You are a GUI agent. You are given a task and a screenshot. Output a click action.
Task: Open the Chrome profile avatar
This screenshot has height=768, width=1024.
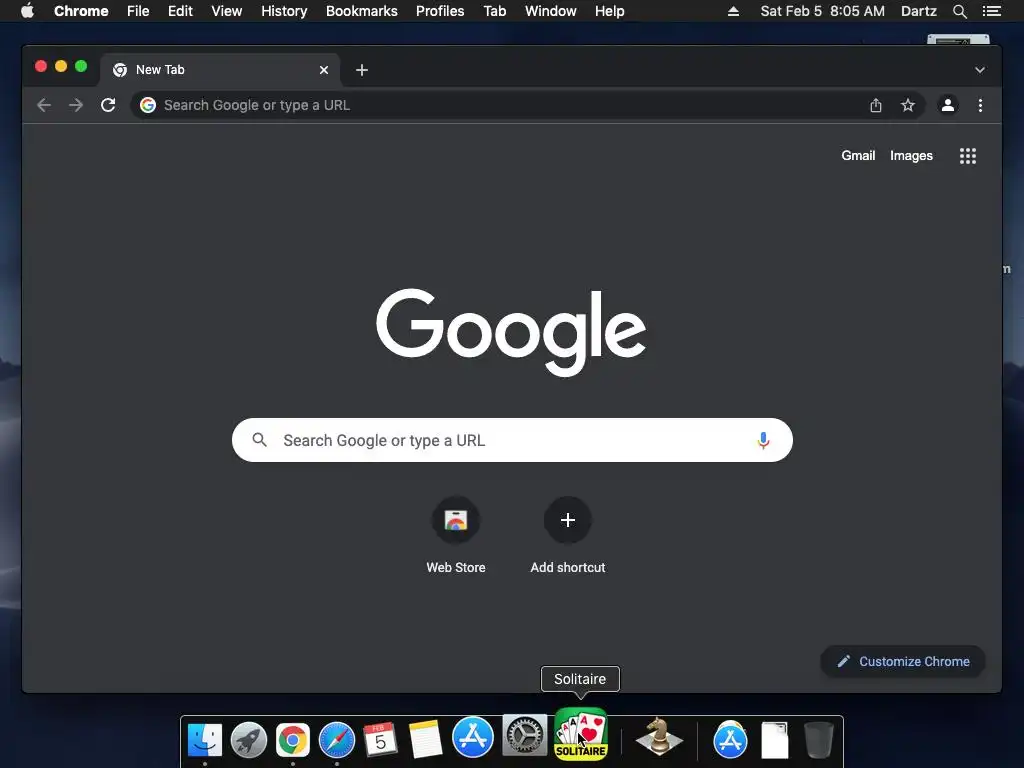tap(948, 105)
